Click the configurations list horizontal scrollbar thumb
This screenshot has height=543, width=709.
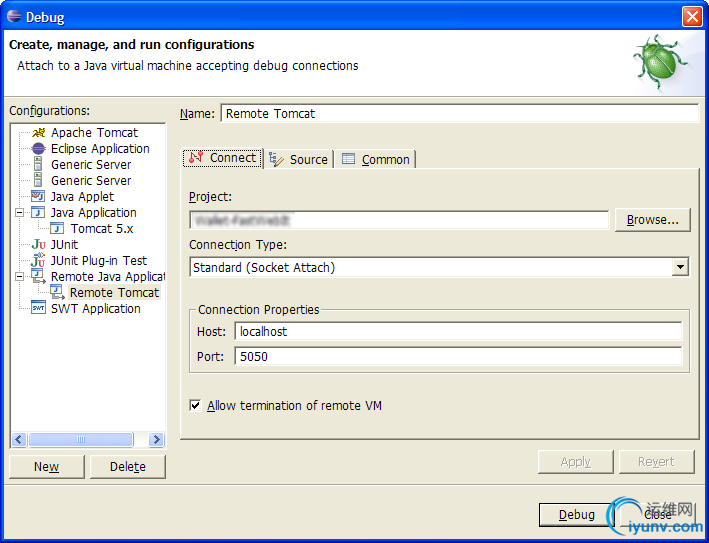click(x=81, y=439)
